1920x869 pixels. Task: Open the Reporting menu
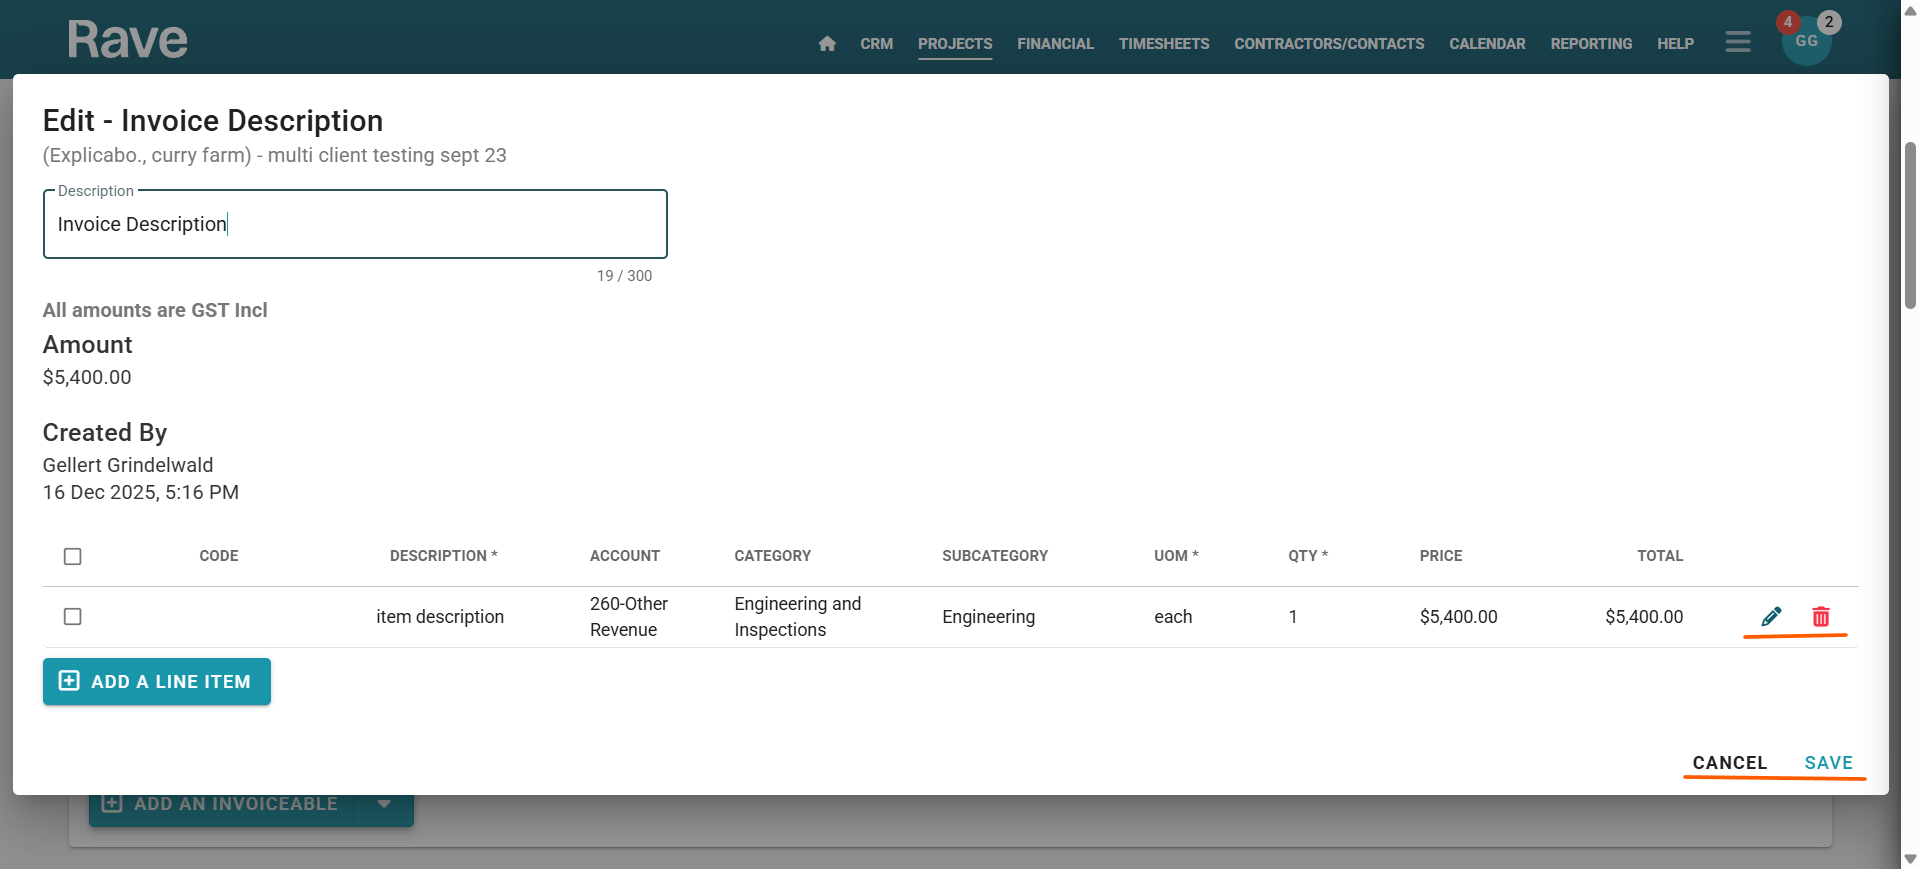click(x=1591, y=44)
